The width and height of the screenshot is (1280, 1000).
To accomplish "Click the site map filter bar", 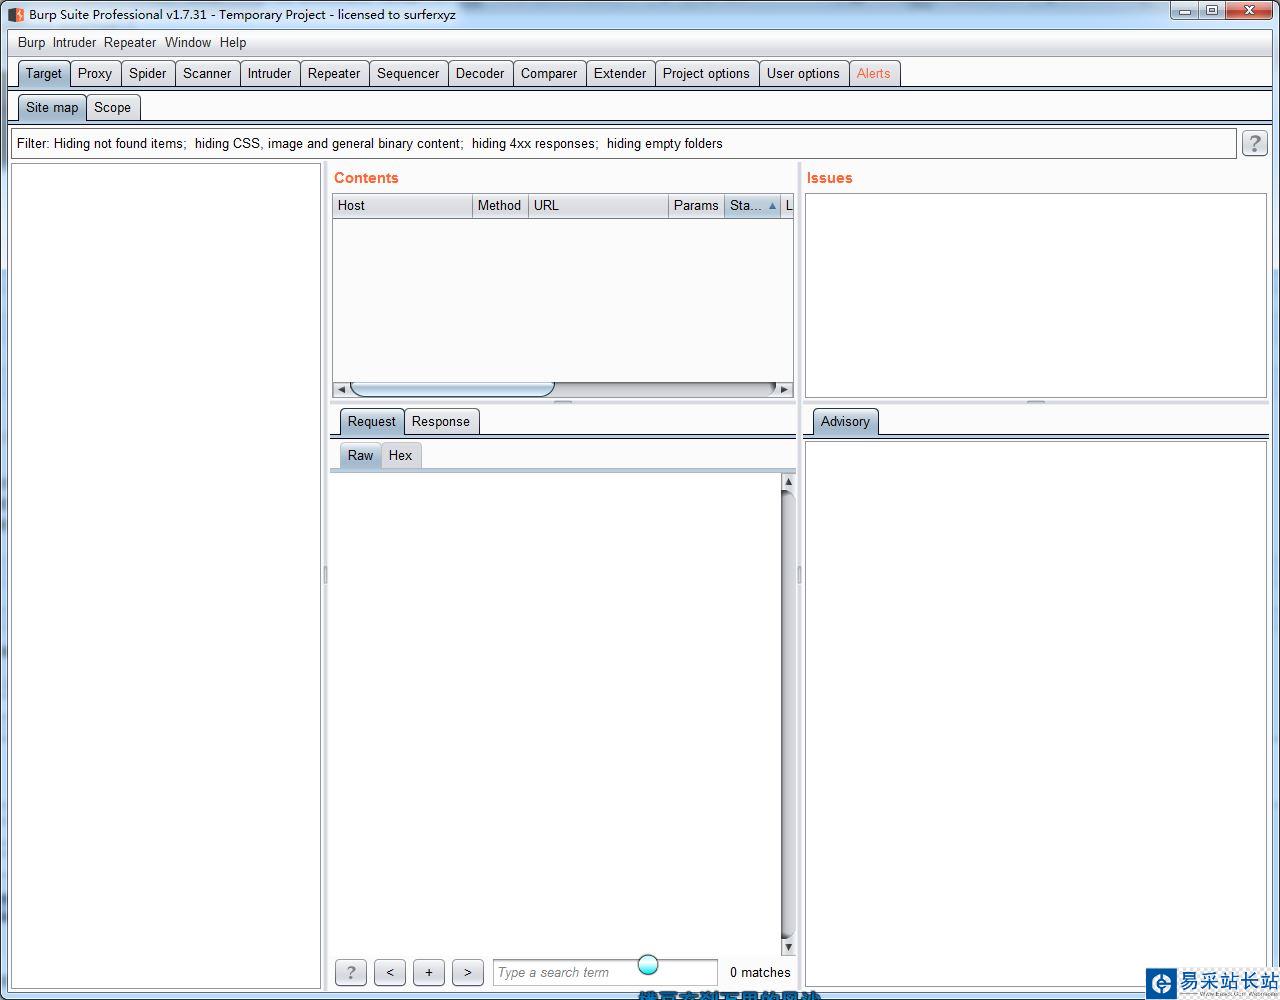I will 624,143.
